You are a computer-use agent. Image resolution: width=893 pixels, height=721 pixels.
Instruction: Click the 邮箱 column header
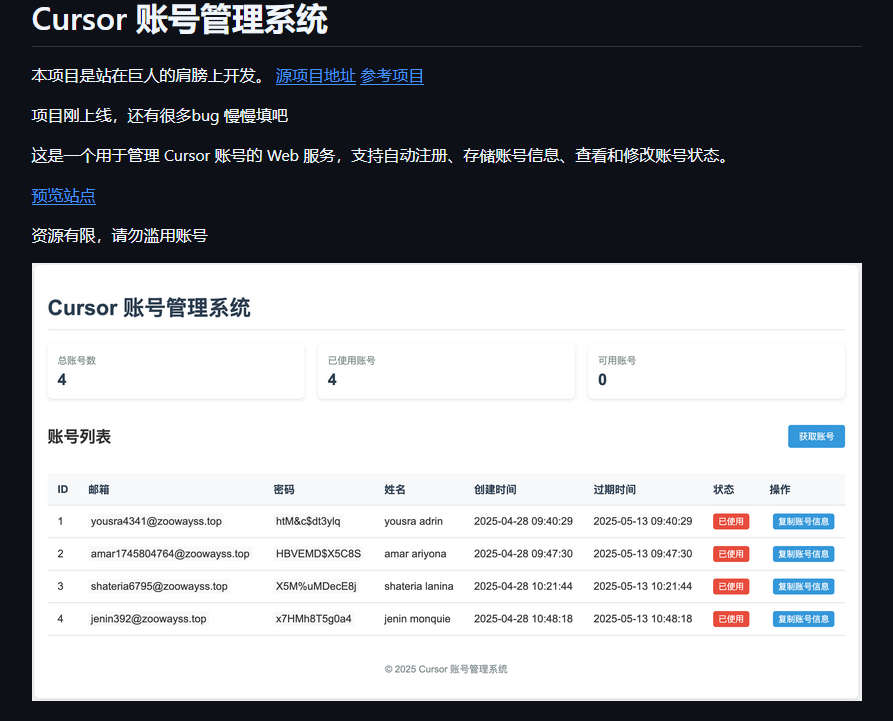[x=99, y=489]
